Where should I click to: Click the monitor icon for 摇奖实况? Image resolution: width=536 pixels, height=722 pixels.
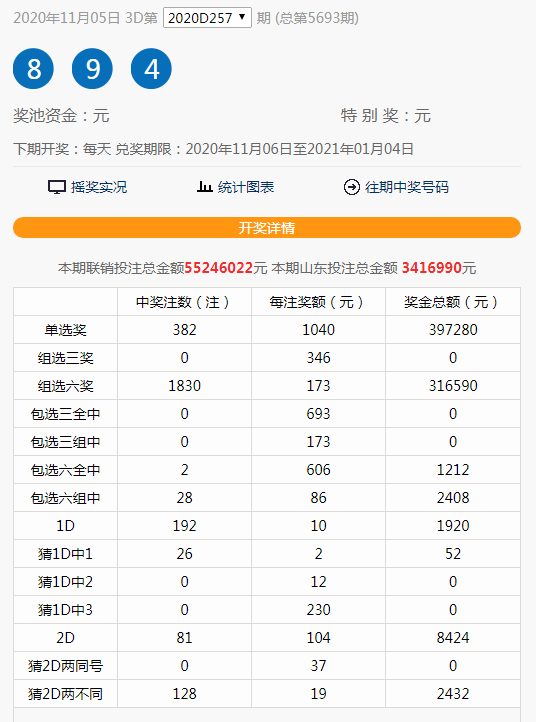click(x=57, y=187)
